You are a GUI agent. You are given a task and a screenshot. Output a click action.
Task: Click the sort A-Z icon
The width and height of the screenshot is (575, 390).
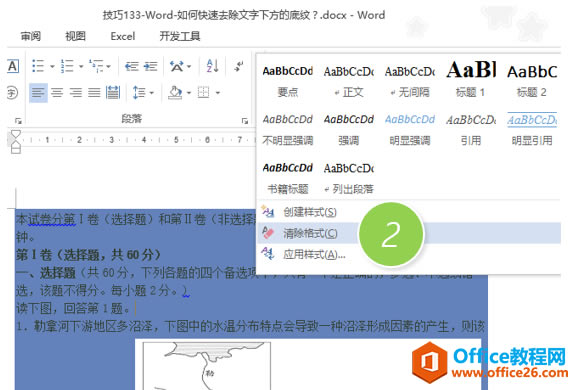coord(213,66)
